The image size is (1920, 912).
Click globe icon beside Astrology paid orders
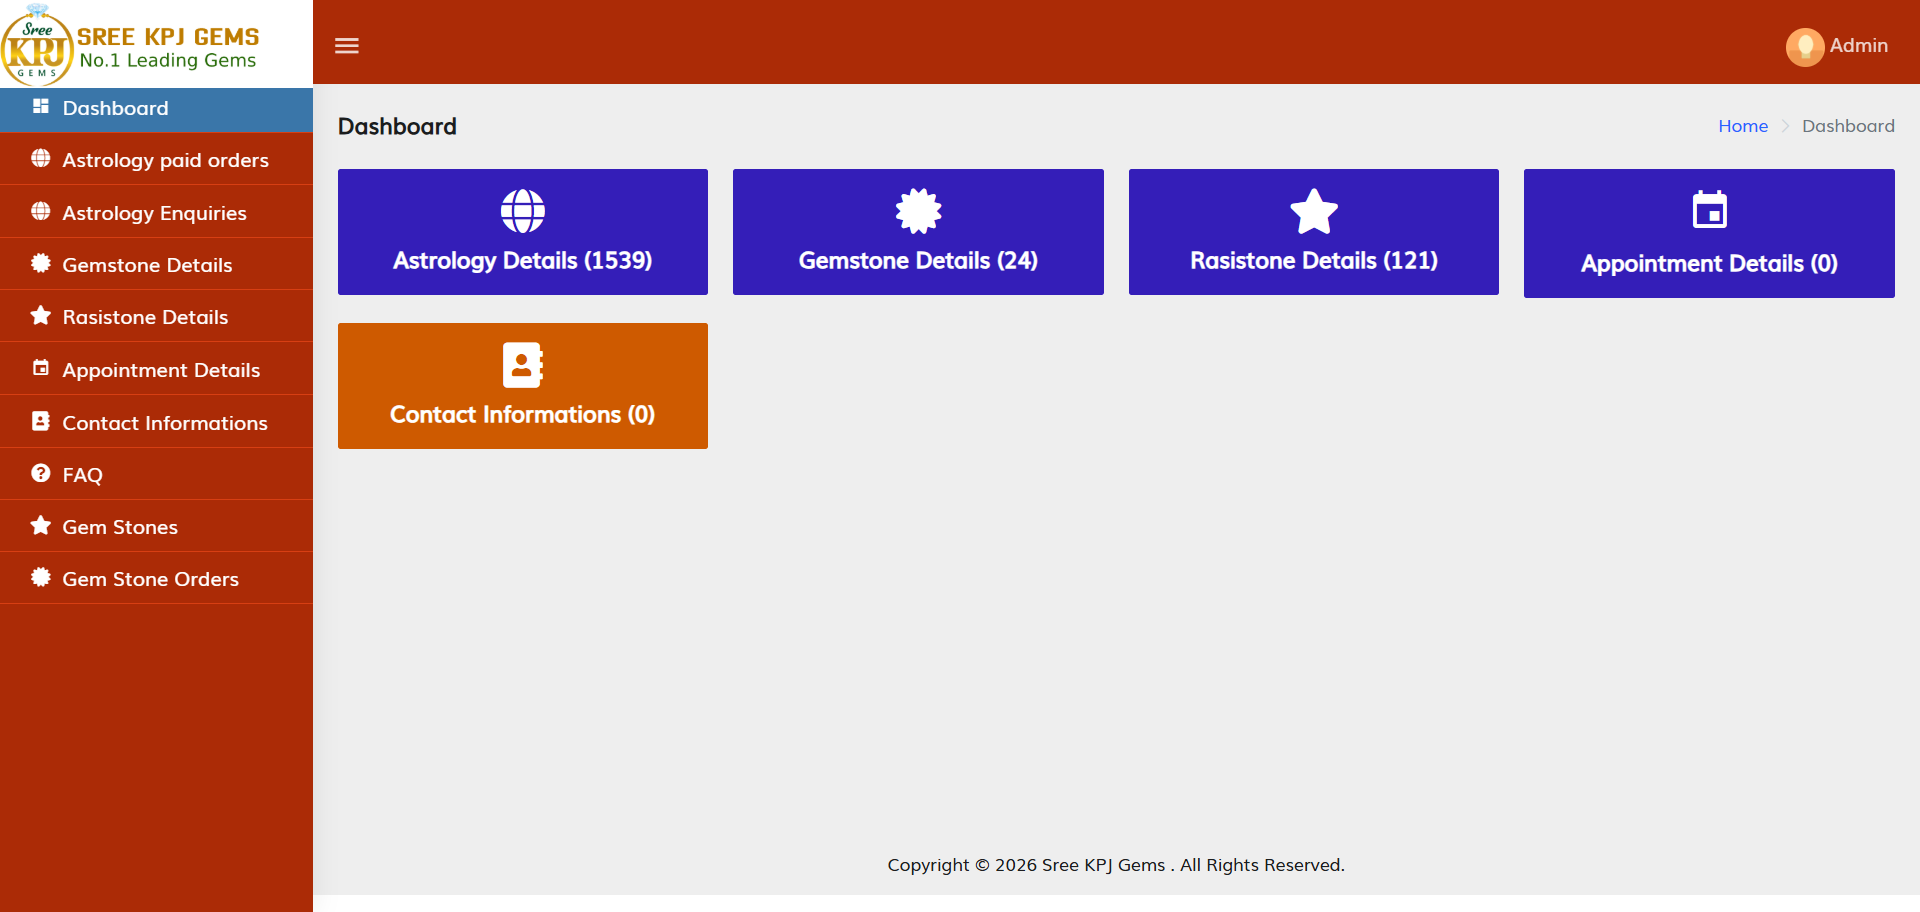[41, 158]
